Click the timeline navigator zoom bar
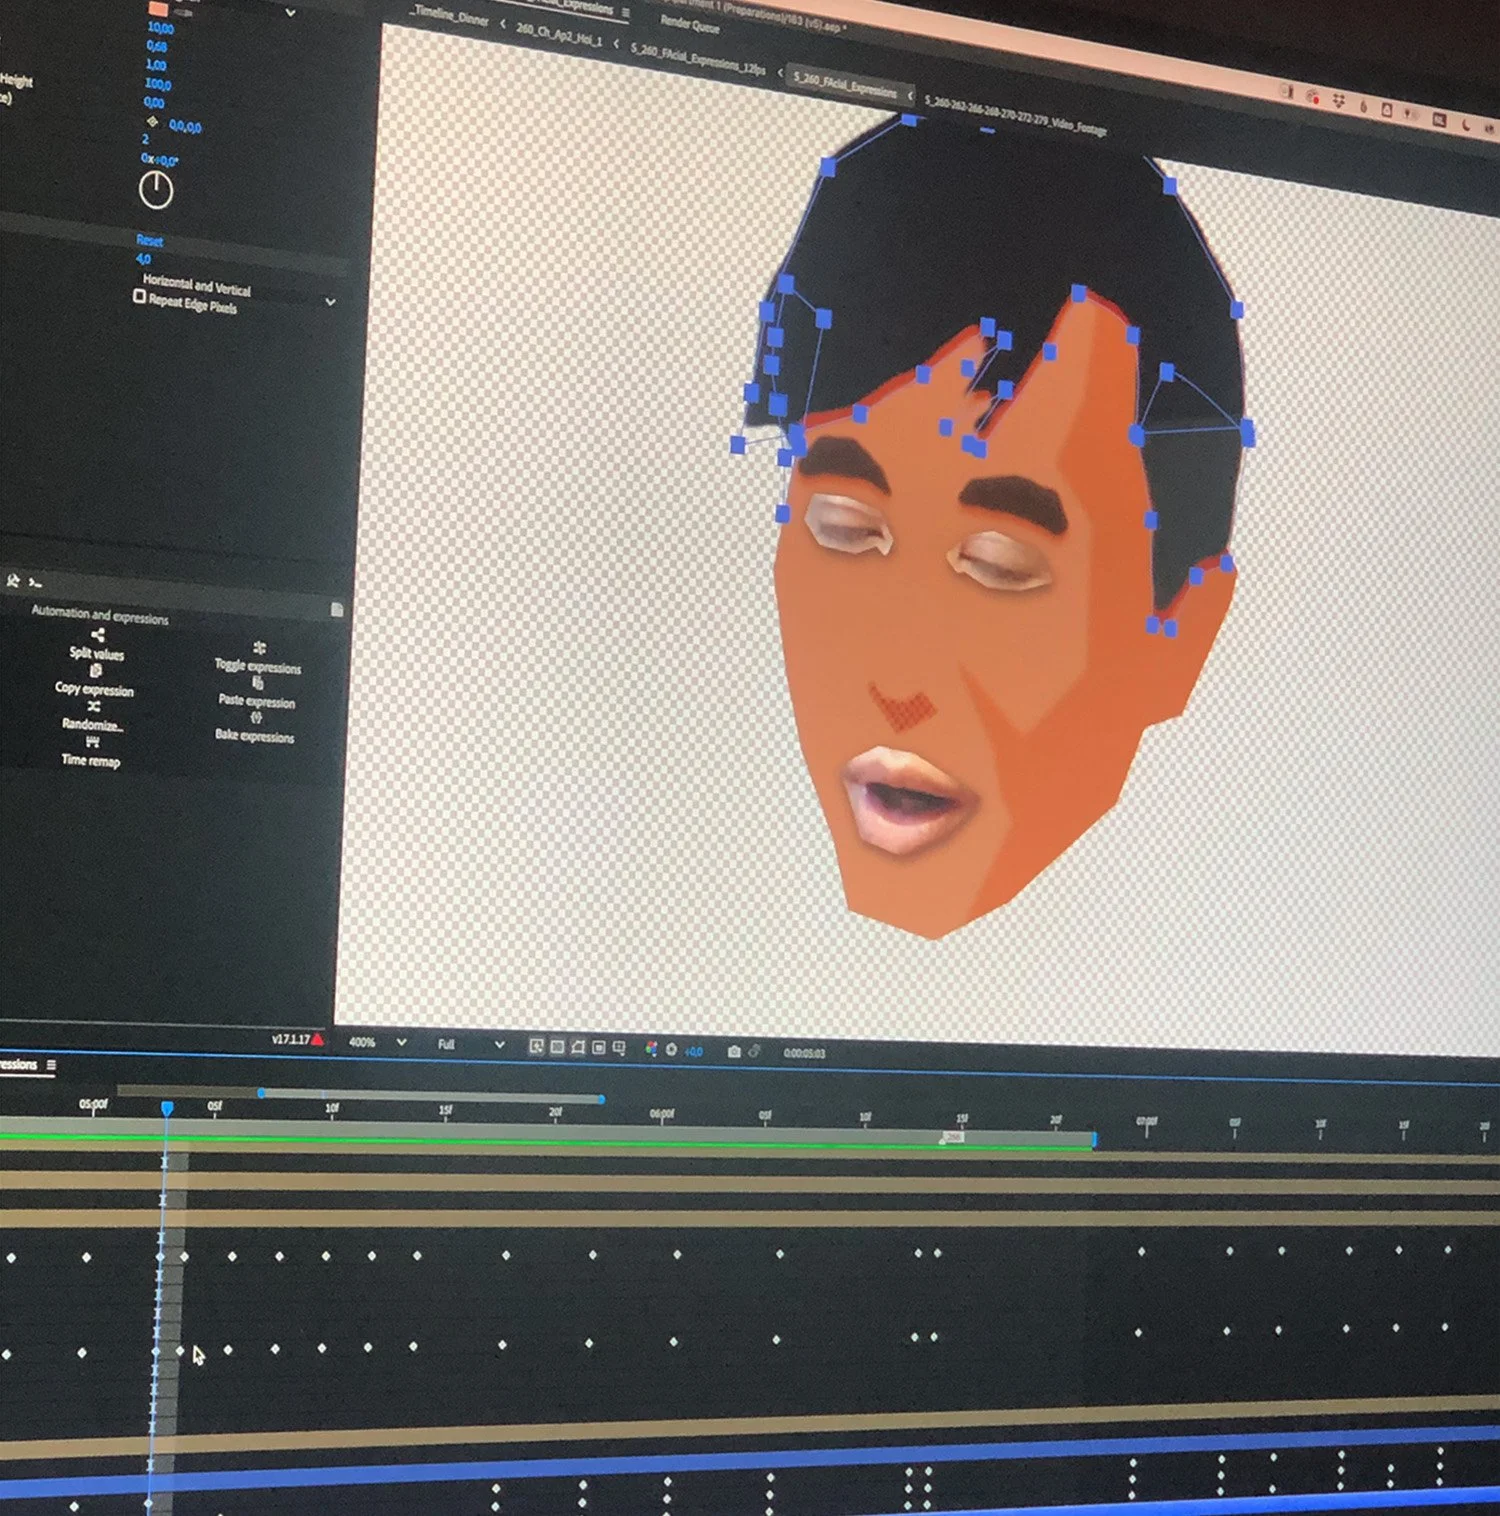 coord(432,1096)
